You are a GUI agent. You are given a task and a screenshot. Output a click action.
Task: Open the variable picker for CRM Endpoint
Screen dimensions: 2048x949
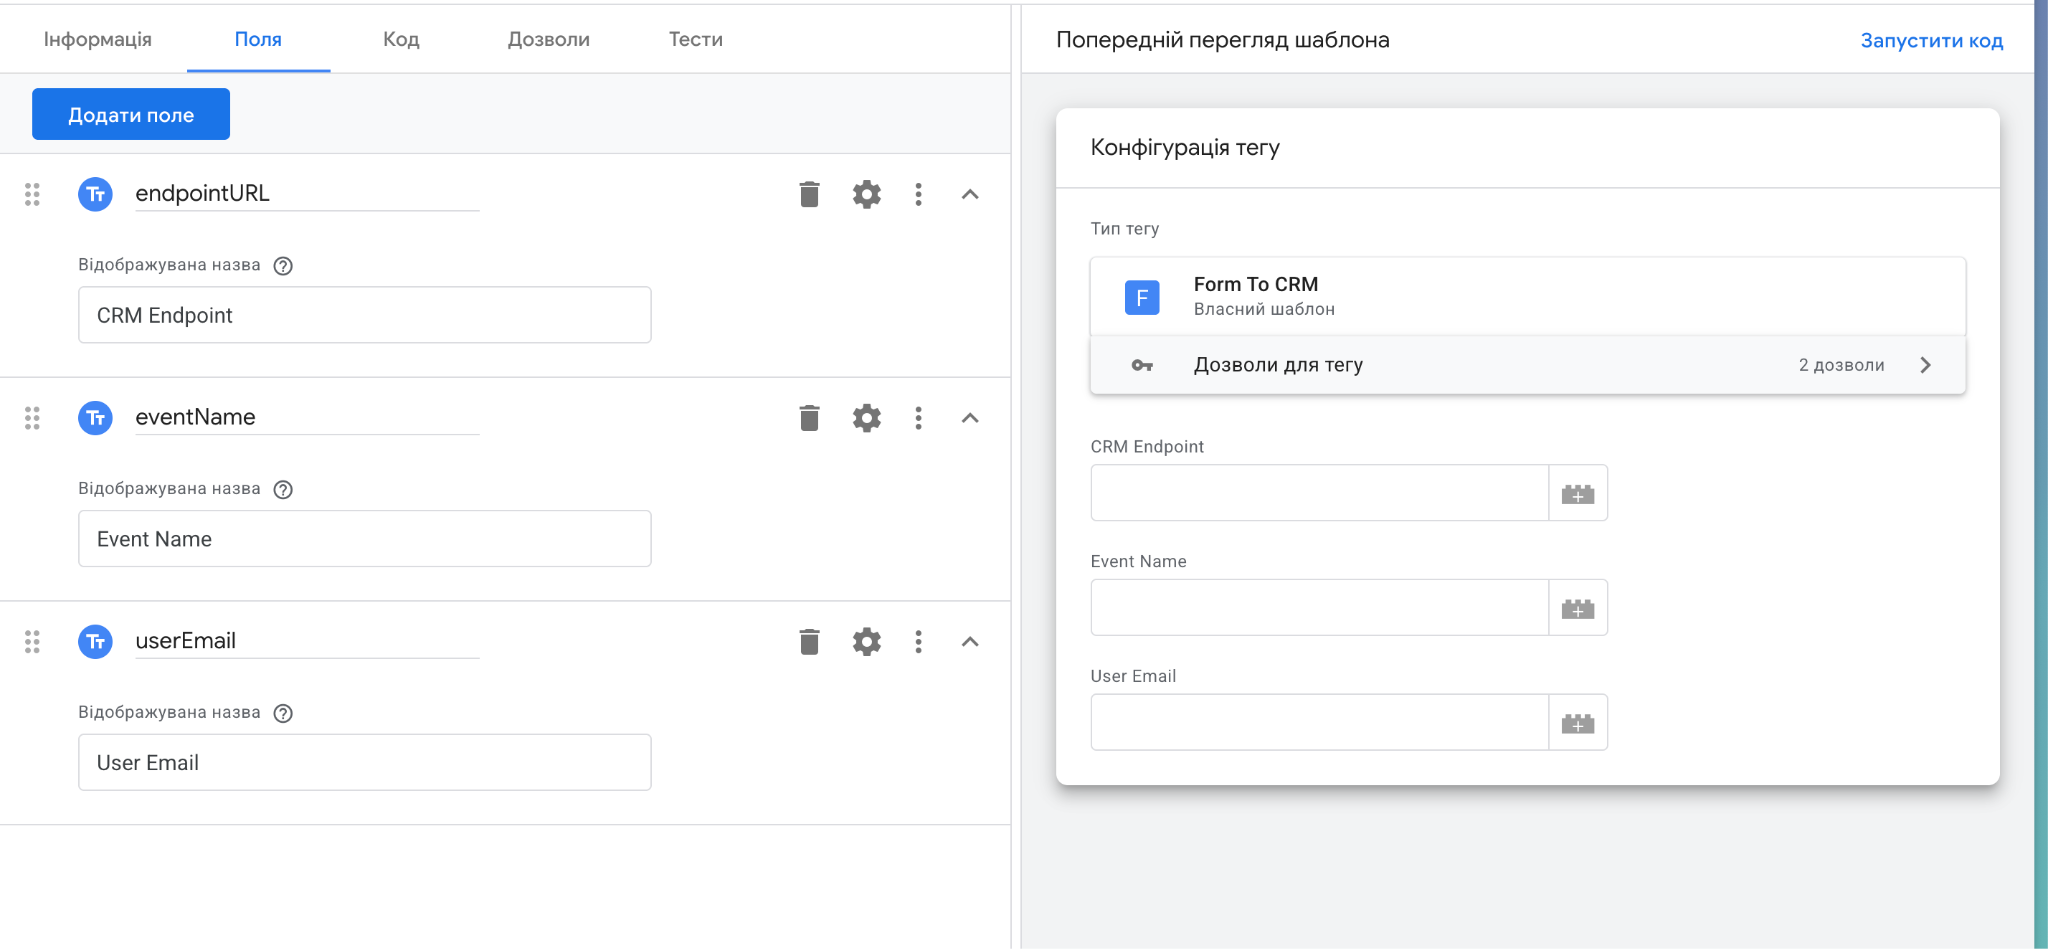pos(1577,492)
